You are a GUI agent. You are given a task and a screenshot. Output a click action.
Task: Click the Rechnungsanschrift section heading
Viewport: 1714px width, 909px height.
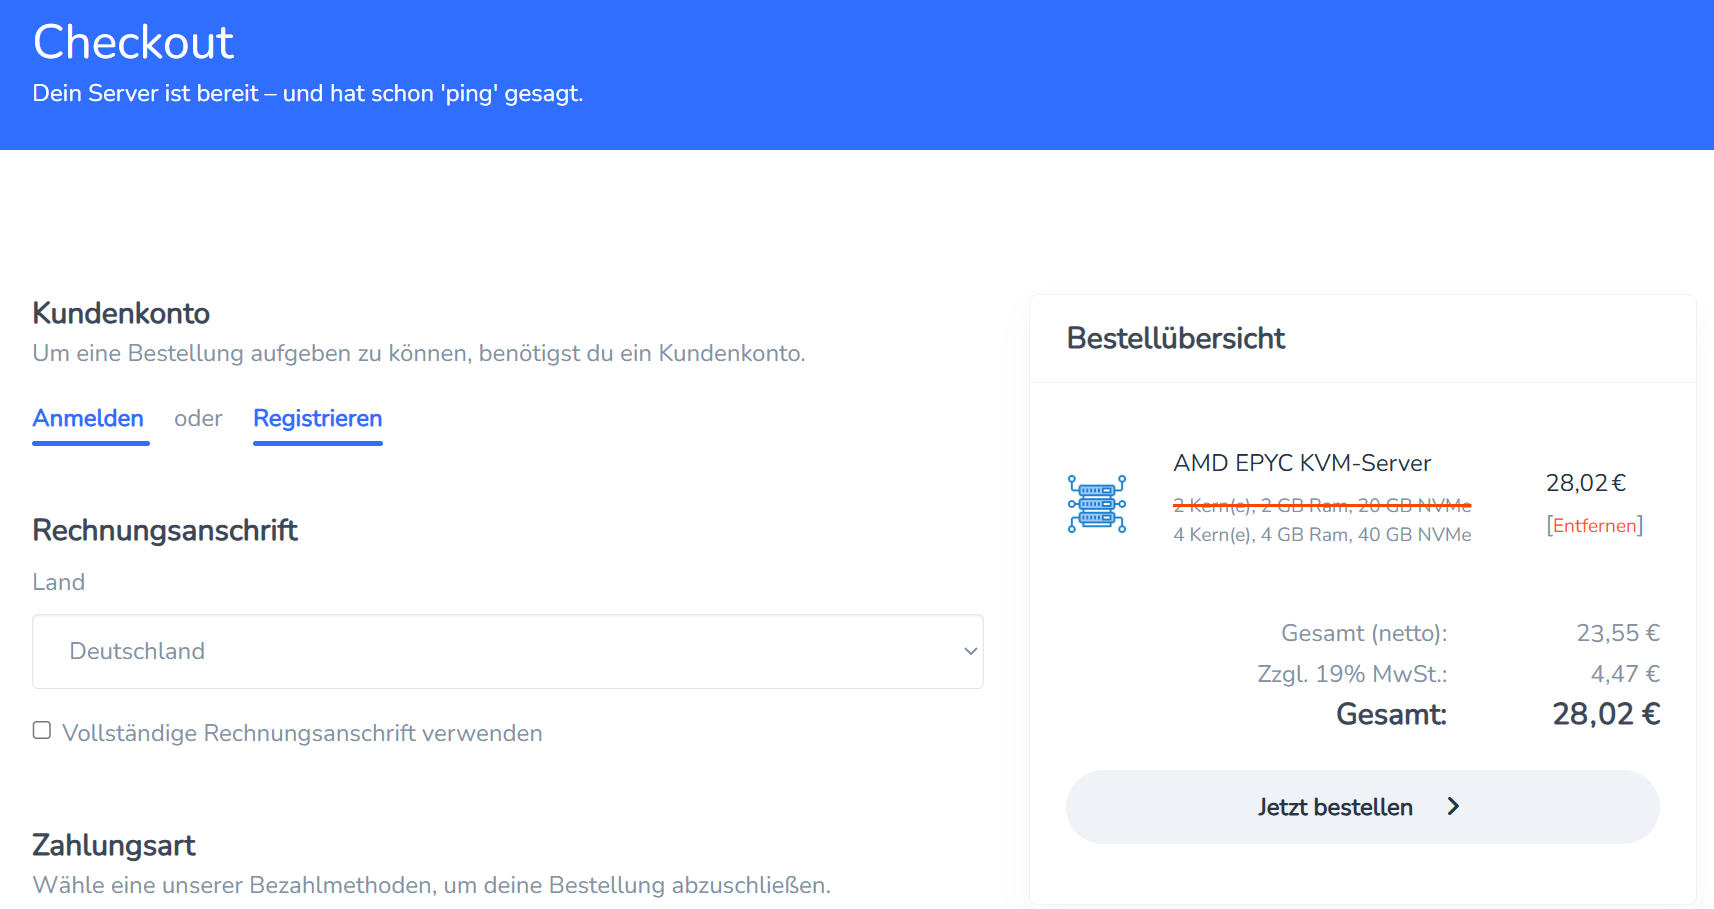click(x=165, y=530)
